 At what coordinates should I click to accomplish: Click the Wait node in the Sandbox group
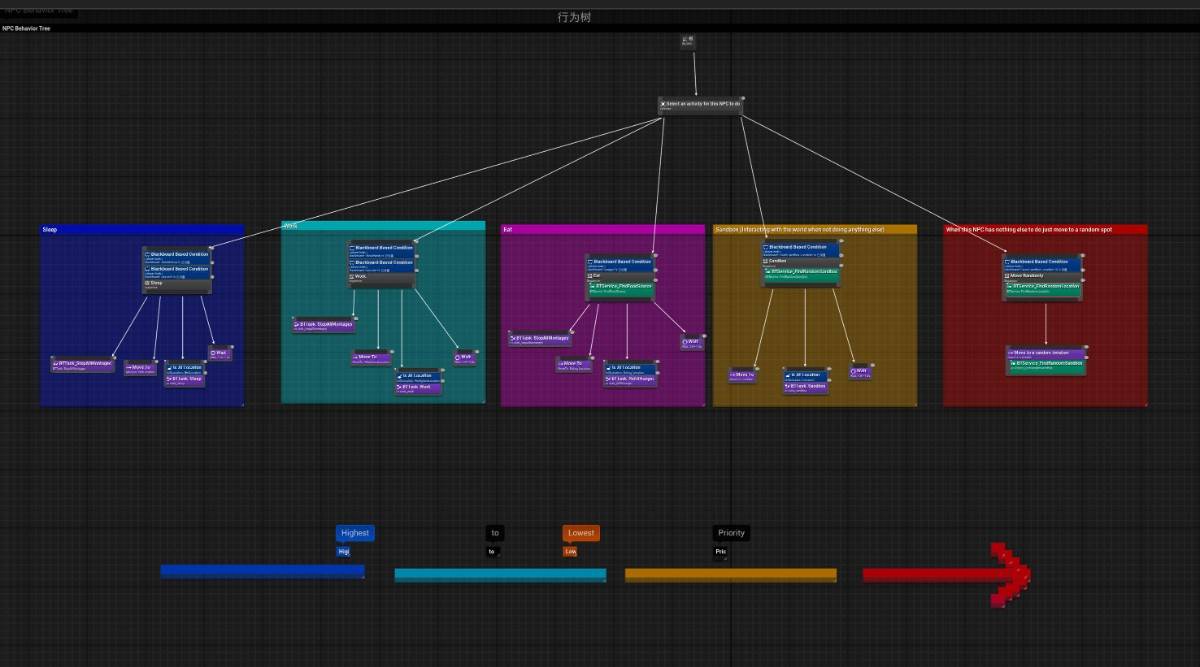pyautogui.click(x=860, y=372)
